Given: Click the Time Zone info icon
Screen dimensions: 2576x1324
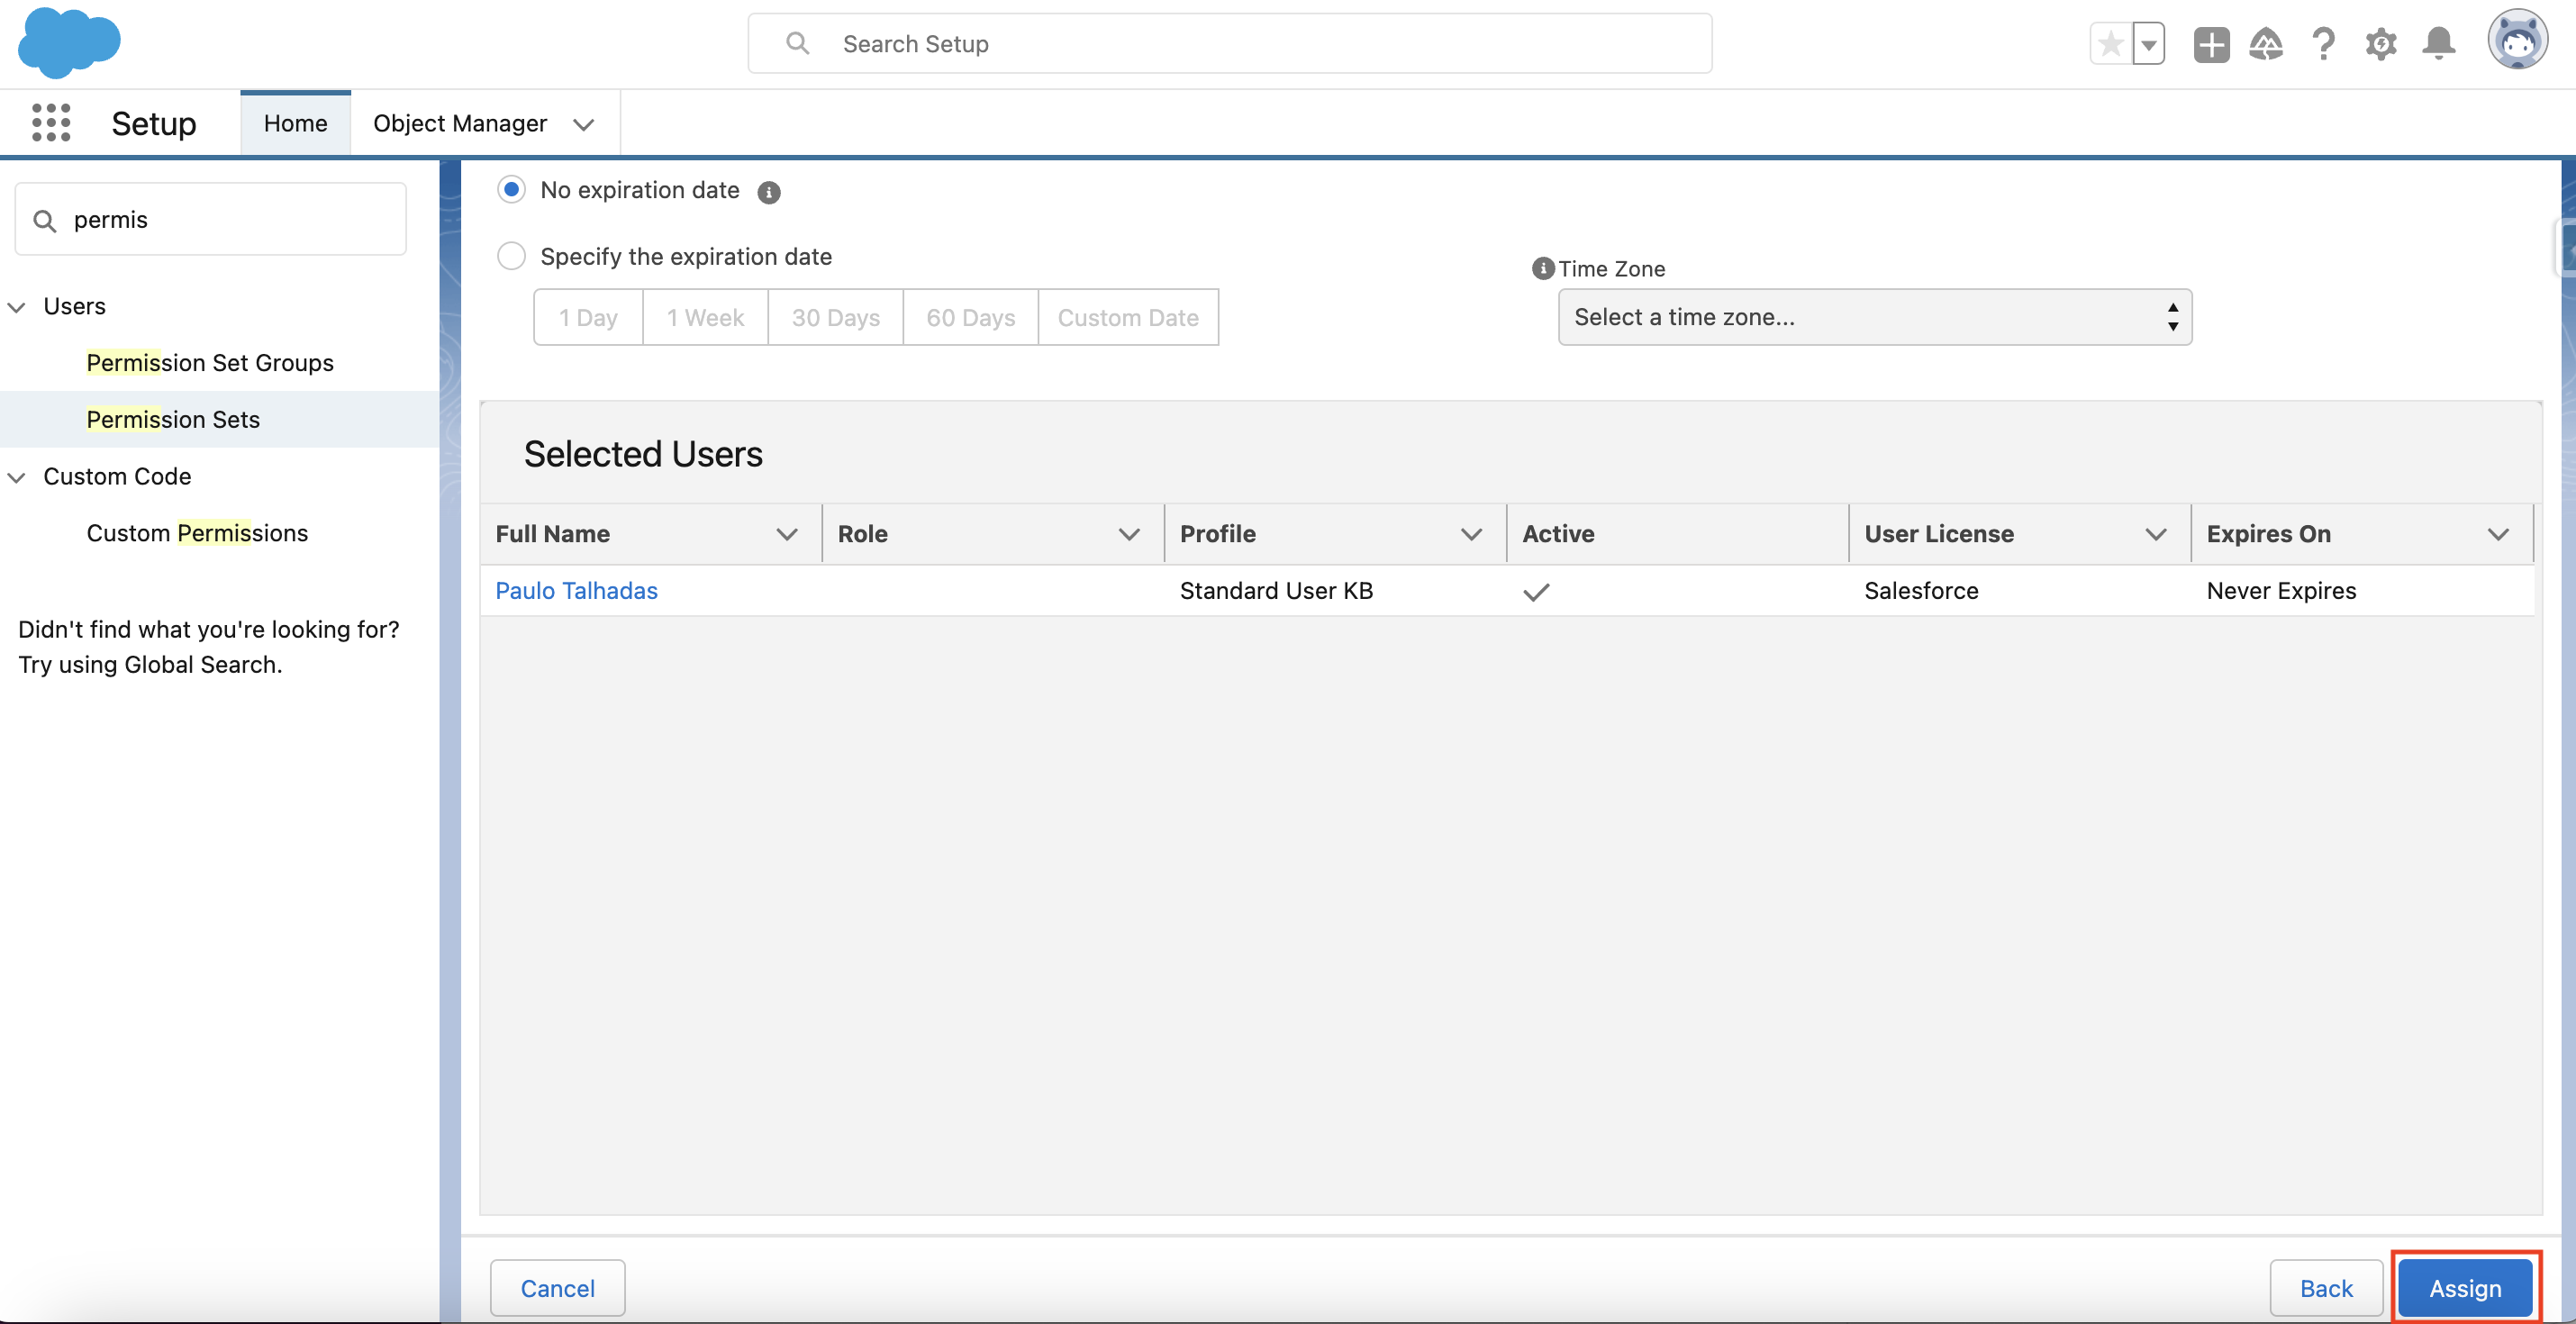Looking at the screenshot, I should tap(1543, 268).
